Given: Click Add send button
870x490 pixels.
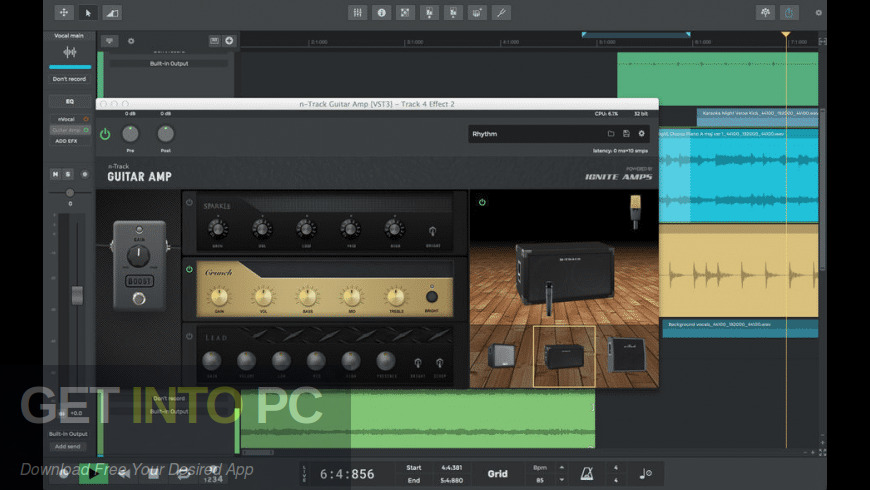Looking at the screenshot, I should (68, 446).
